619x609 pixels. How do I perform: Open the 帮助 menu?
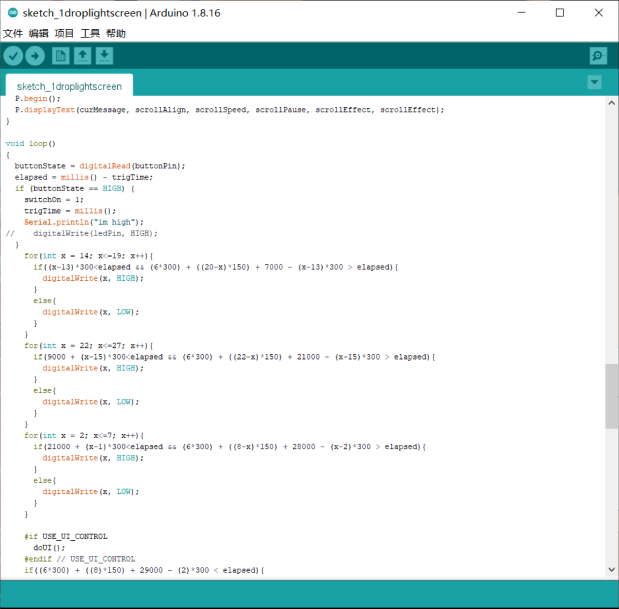click(116, 33)
